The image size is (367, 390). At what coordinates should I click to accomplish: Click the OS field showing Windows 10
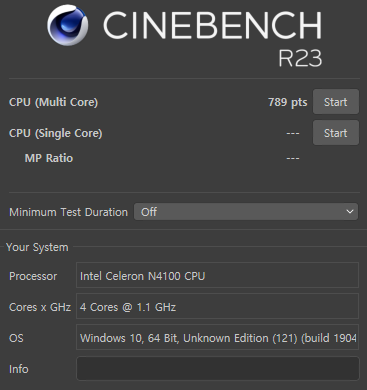[x=217, y=337]
